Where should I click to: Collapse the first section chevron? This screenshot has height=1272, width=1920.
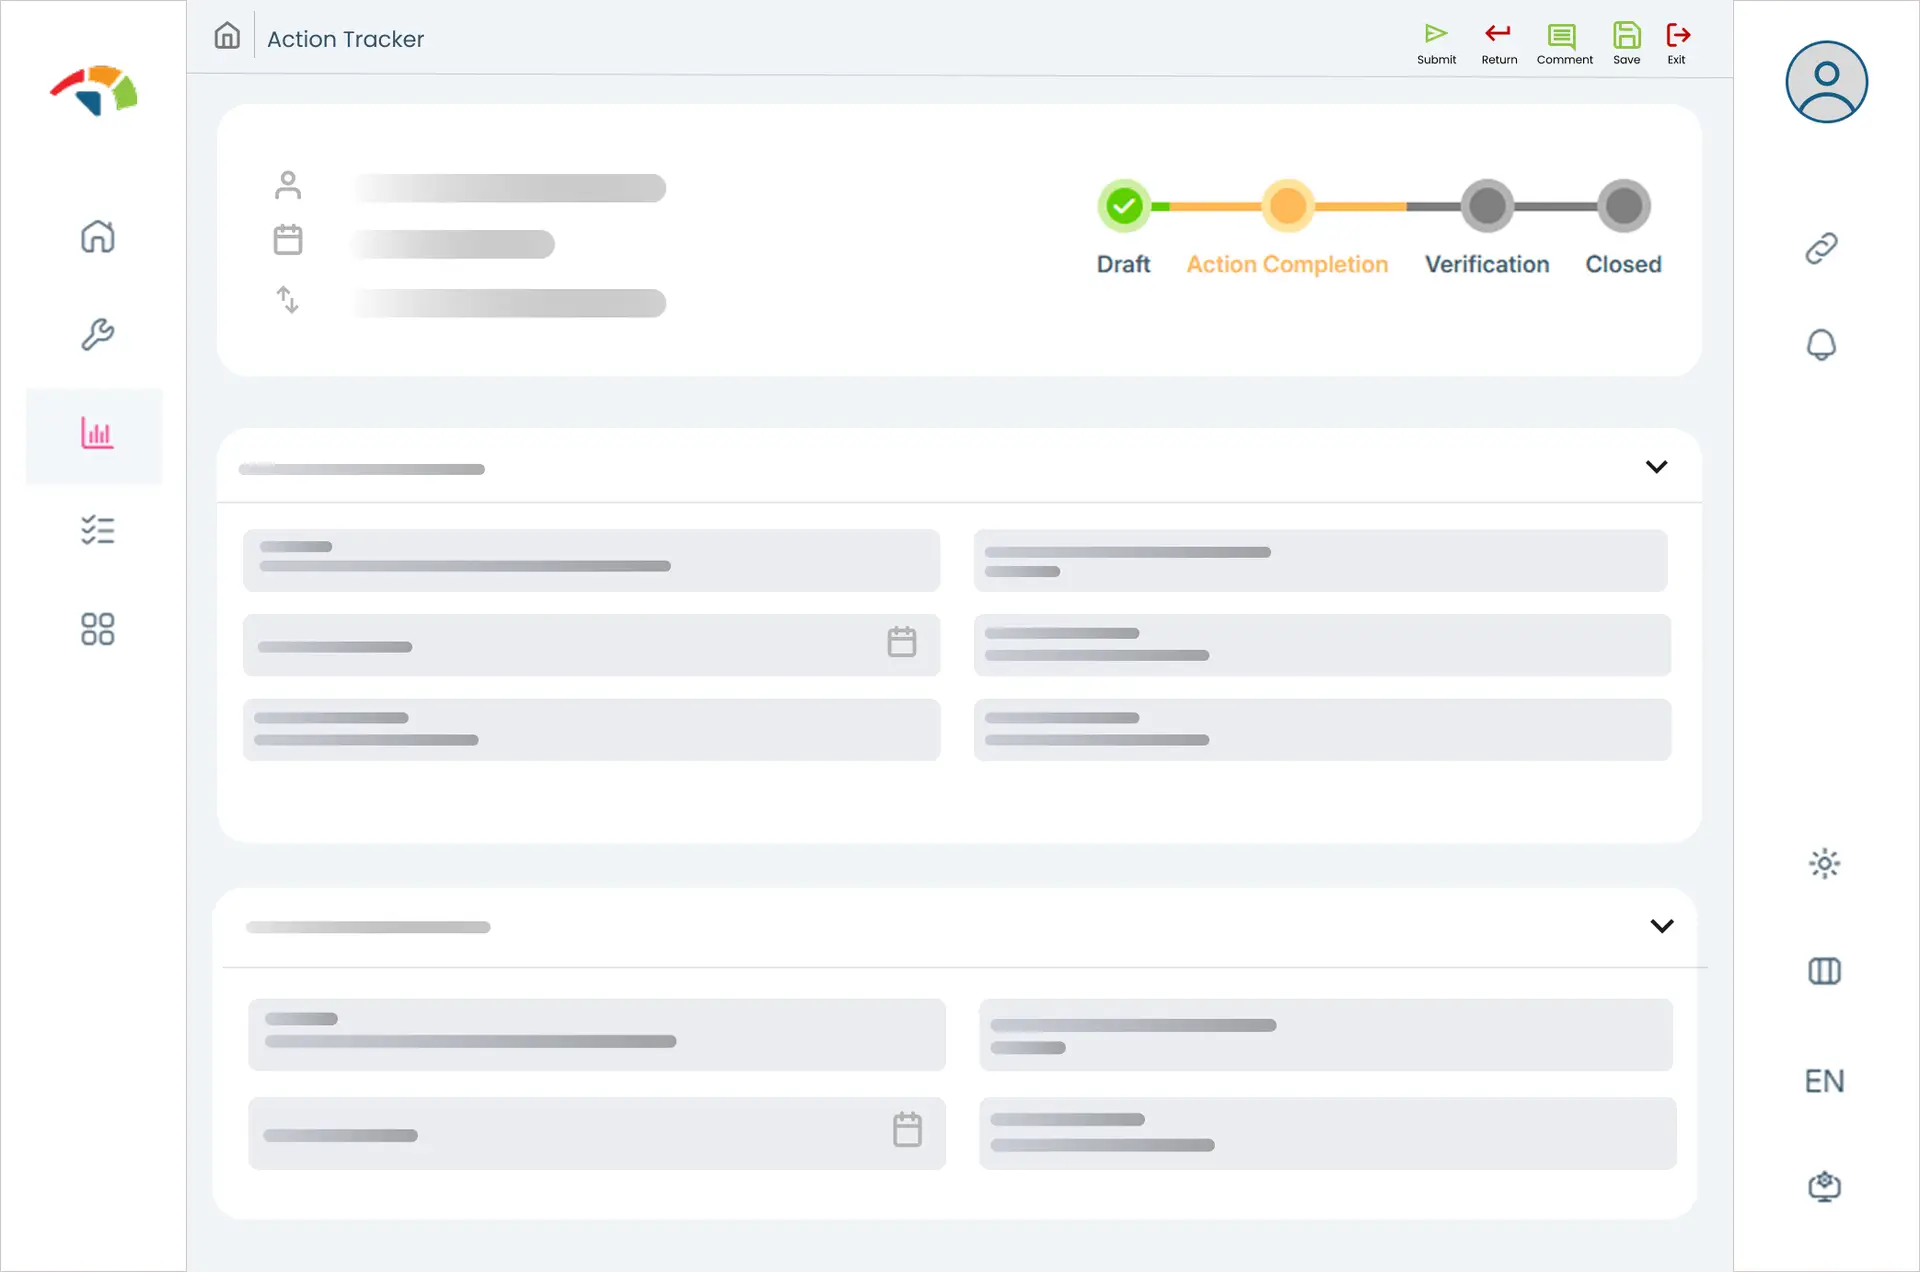click(1656, 467)
